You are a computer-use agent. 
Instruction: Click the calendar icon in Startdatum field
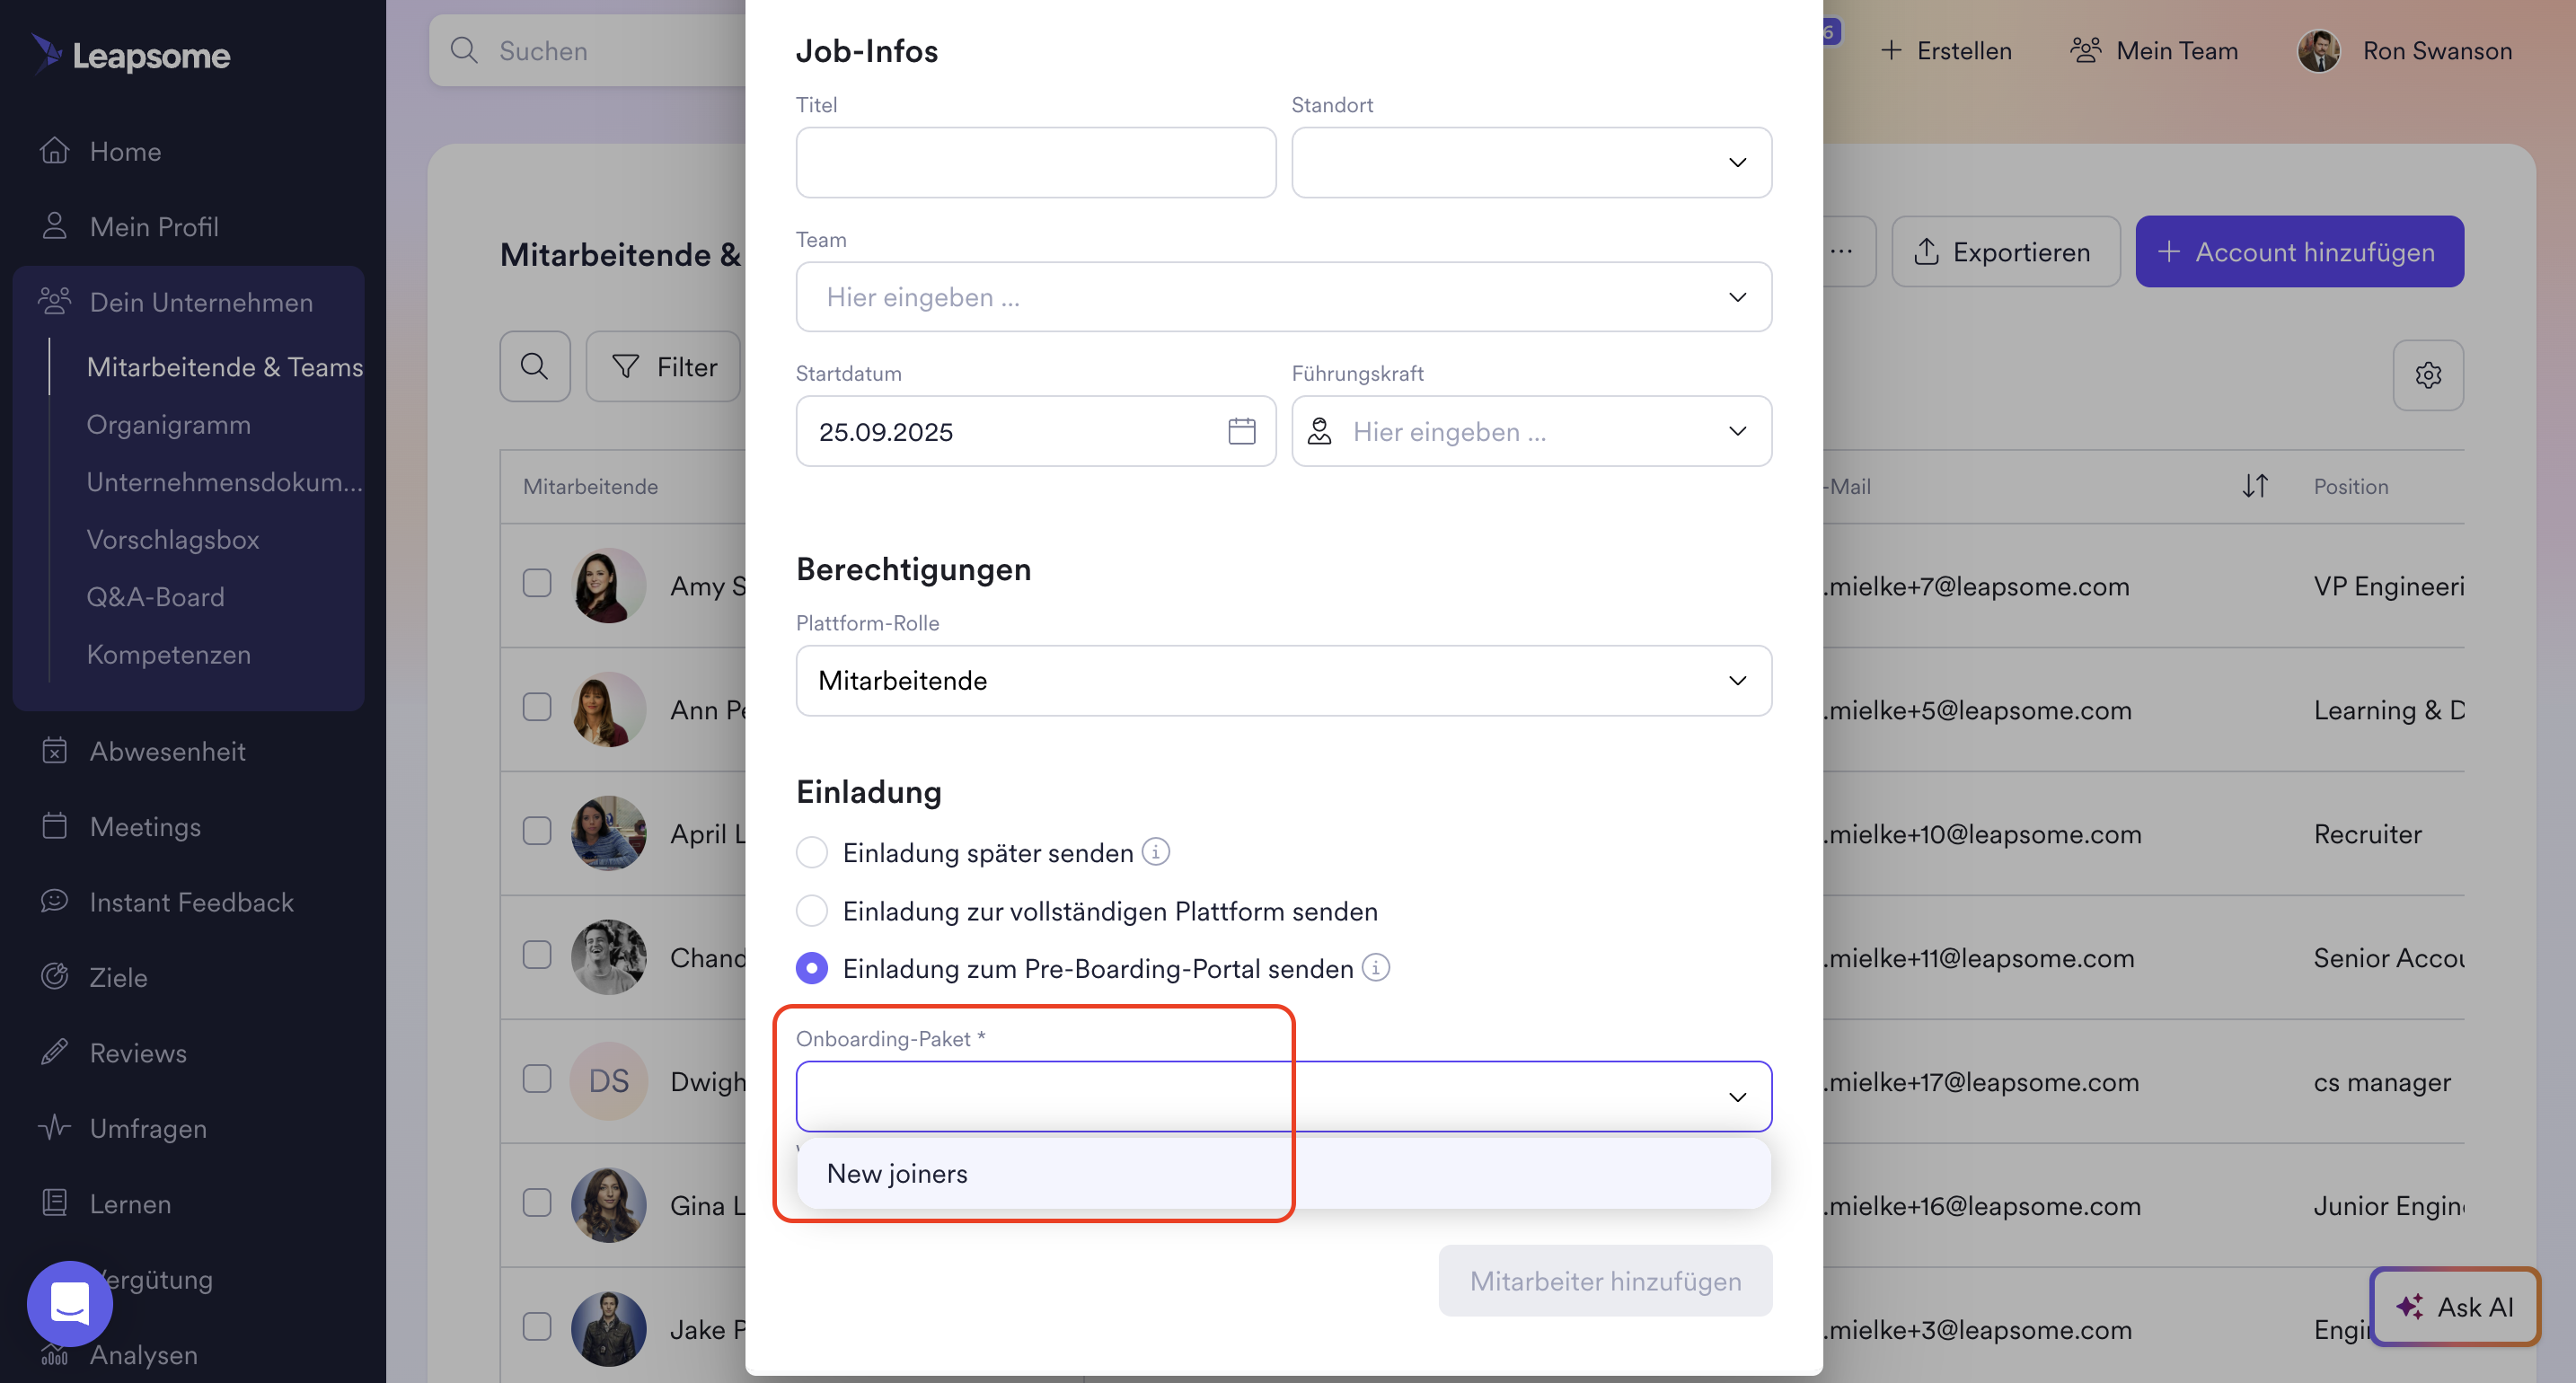pyautogui.click(x=1241, y=431)
